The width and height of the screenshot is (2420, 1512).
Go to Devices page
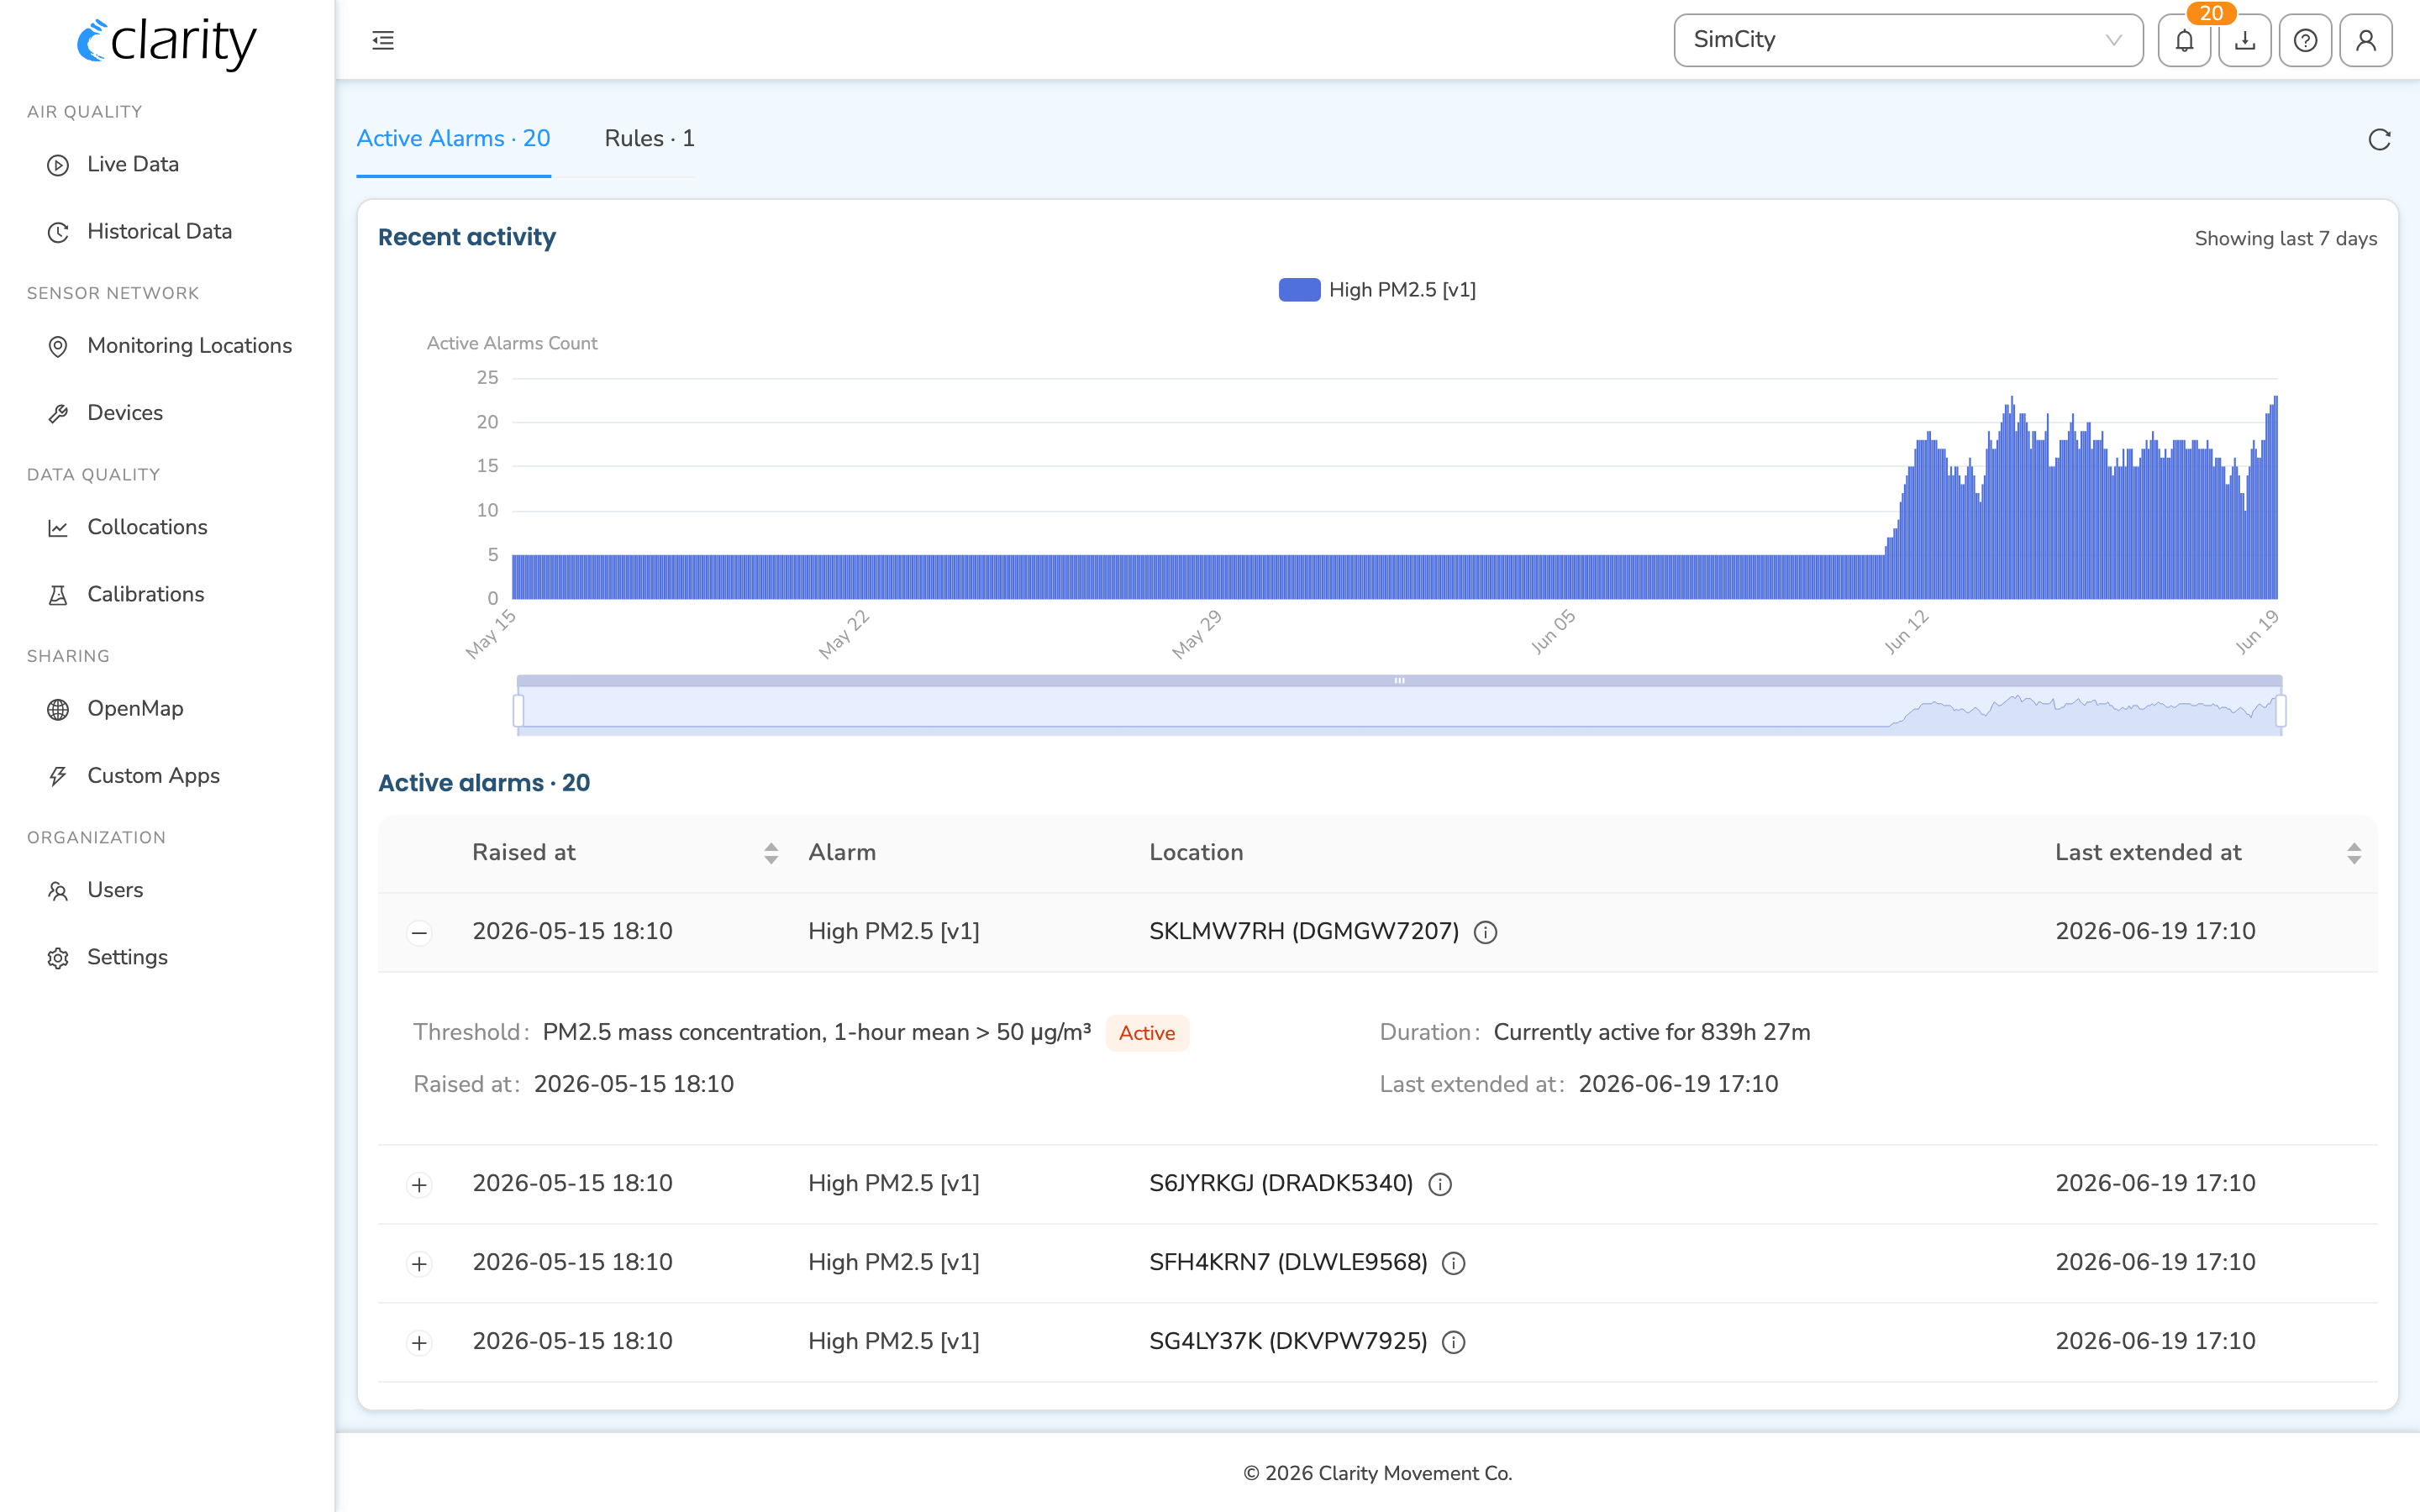point(125,412)
